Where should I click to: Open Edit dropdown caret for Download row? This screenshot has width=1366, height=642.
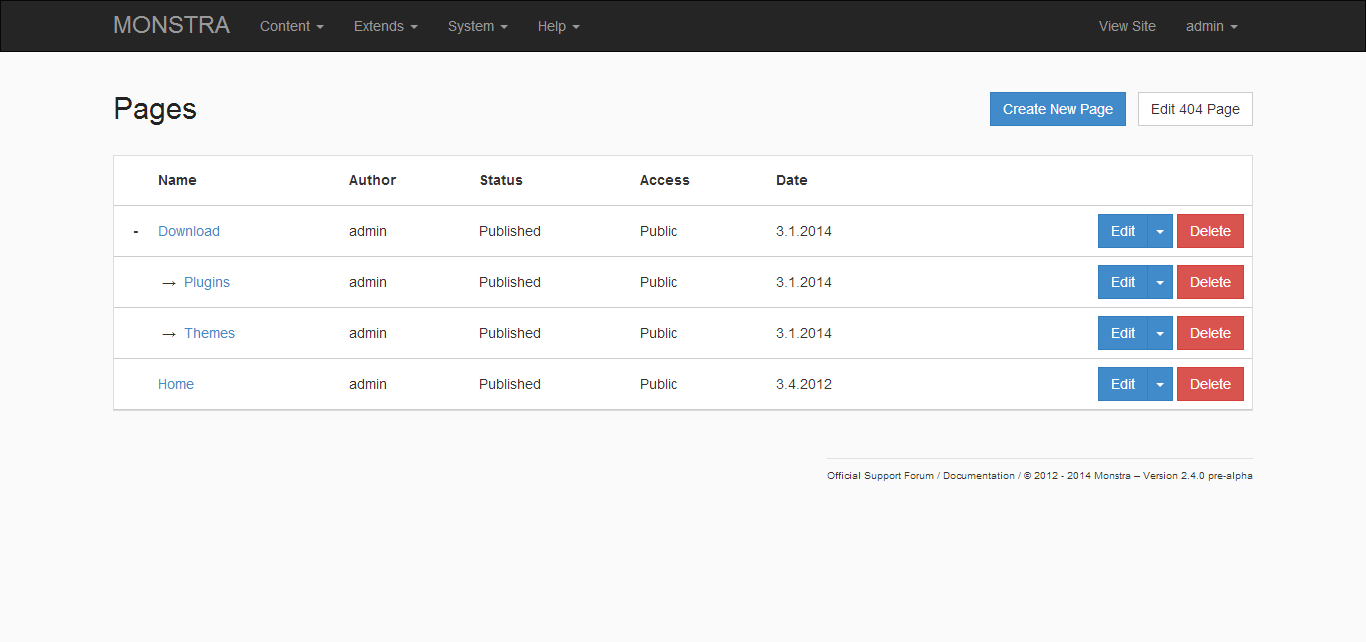(x=1160, y=231)
